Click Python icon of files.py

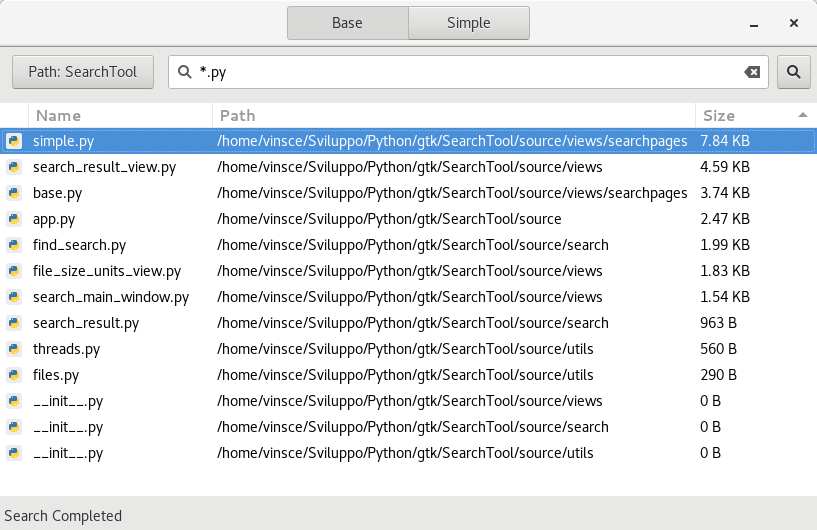pos(14,375)
